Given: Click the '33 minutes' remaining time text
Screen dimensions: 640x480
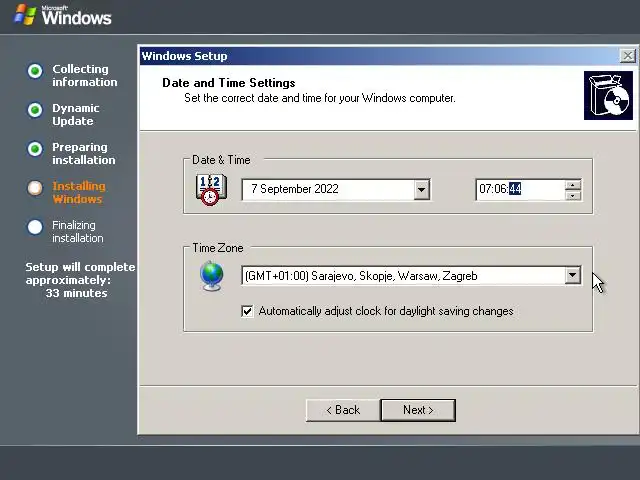Looking at the screenshot, I should click(x=76, y=293).
